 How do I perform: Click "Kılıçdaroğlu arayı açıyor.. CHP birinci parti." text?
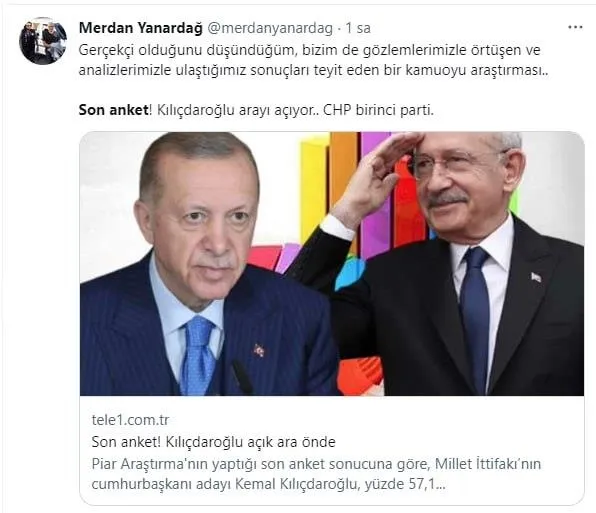point(295,110)
